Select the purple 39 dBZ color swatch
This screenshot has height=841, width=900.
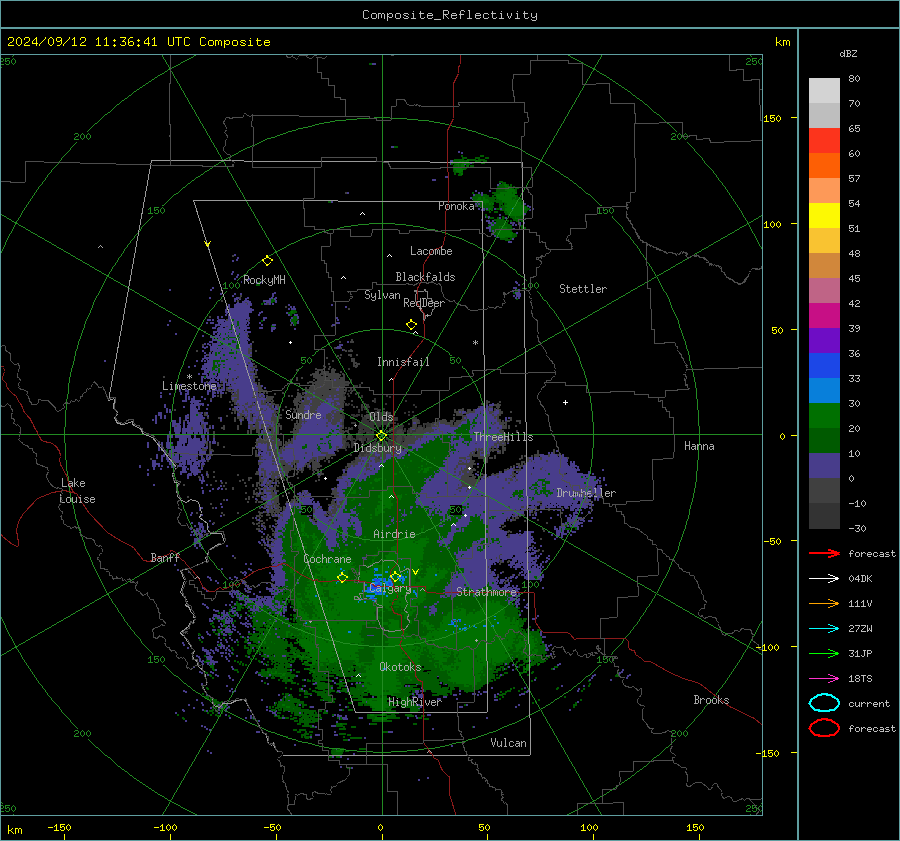point(824,340)
